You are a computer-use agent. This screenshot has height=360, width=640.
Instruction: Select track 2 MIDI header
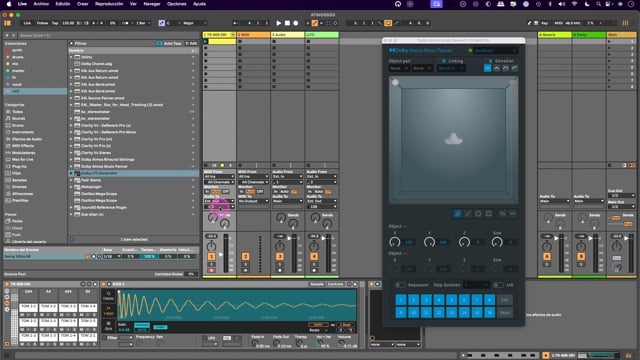coord(253,35)
